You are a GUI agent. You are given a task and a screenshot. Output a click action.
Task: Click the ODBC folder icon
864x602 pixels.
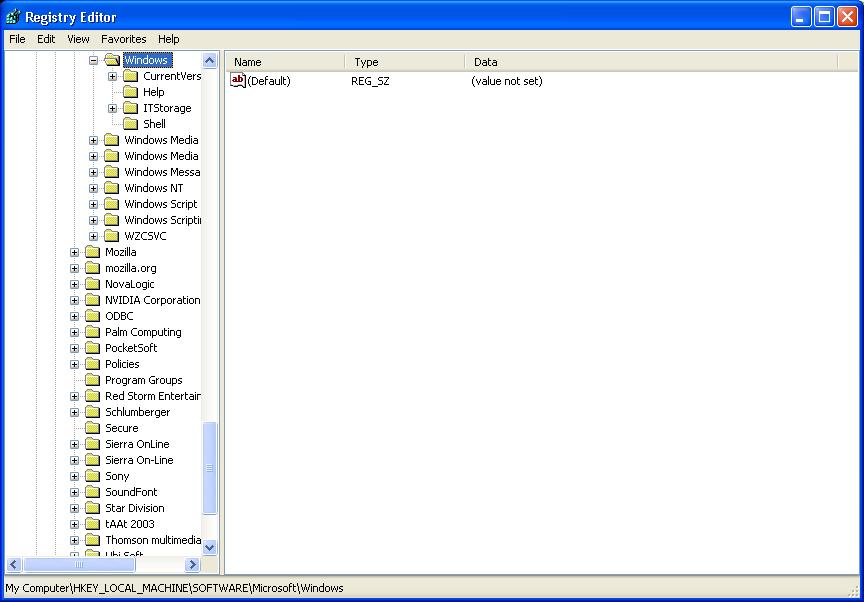pyautogui.click(x=93, y=316)
